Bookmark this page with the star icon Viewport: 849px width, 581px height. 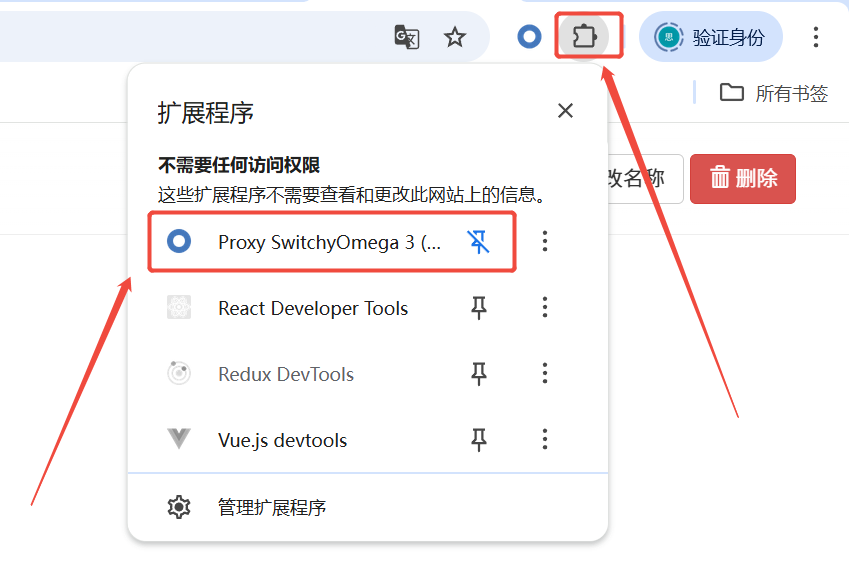(x=455, y=37)
